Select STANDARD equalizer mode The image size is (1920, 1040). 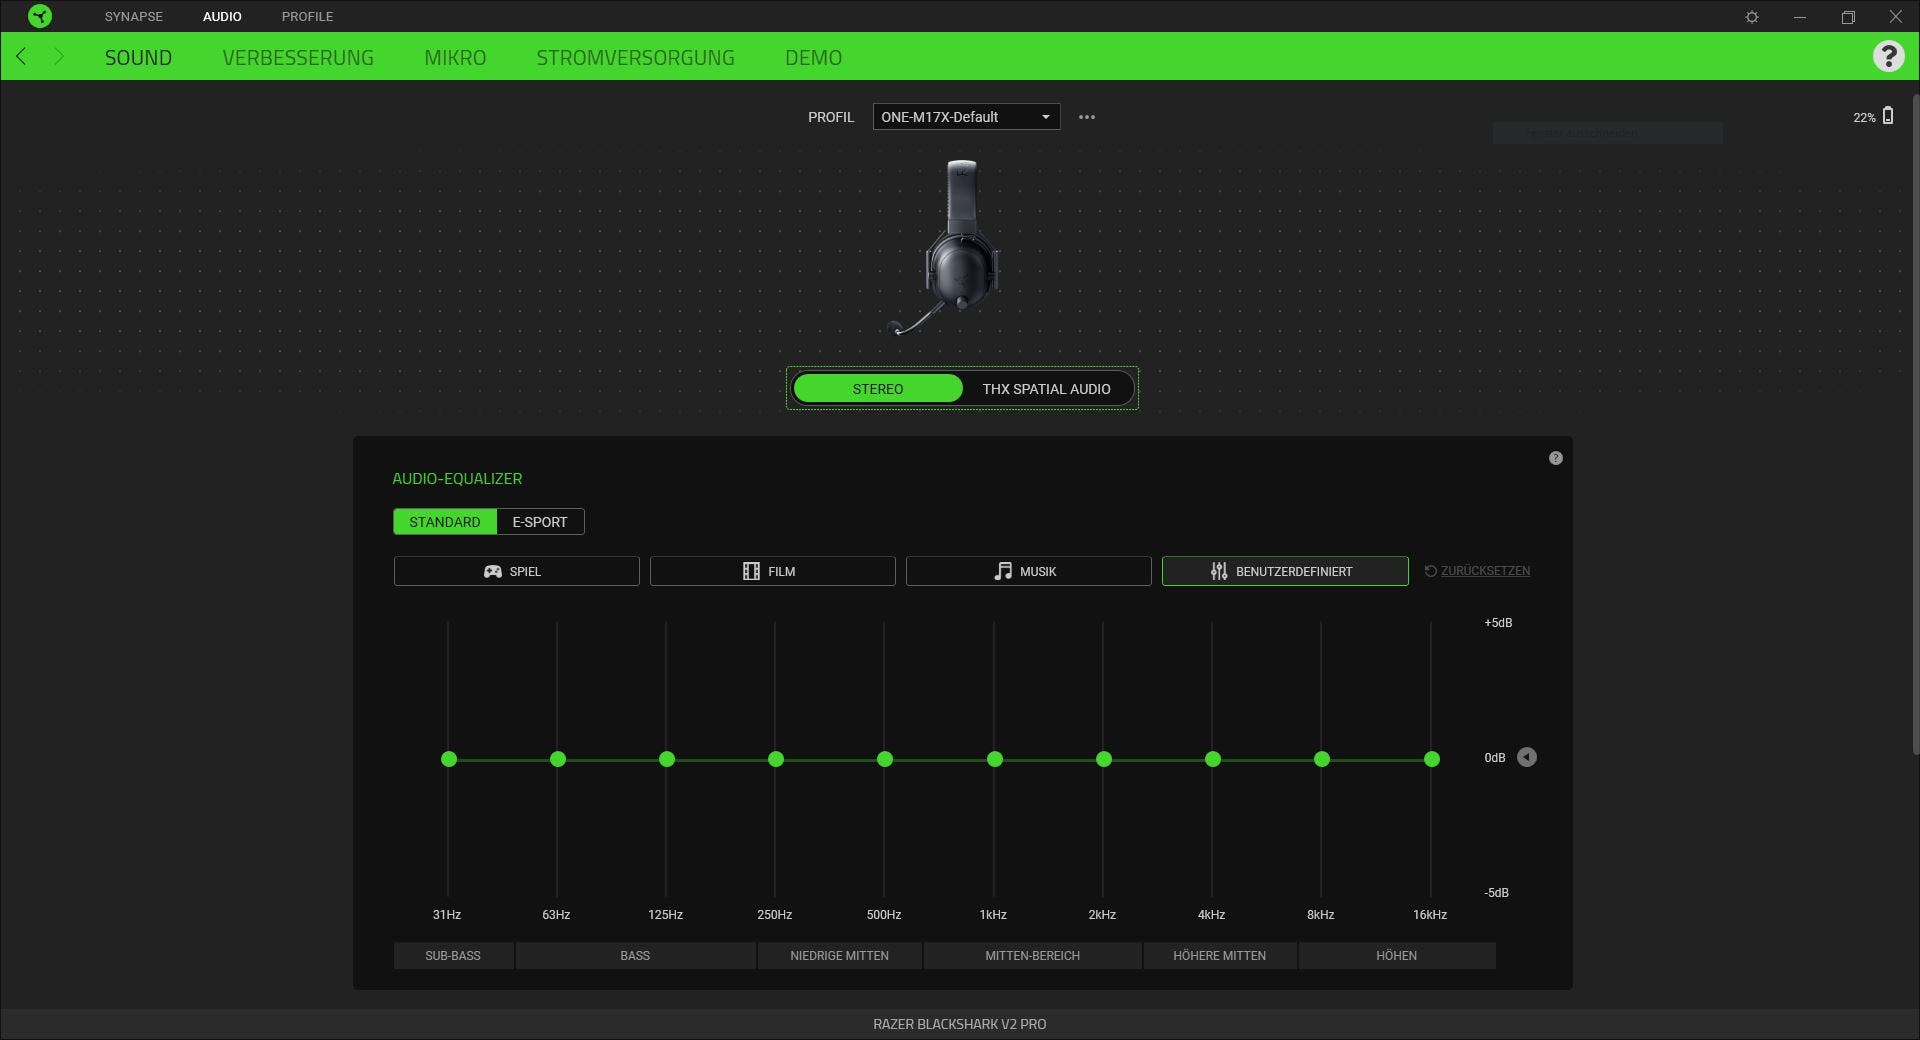click(x=445, y=522)
